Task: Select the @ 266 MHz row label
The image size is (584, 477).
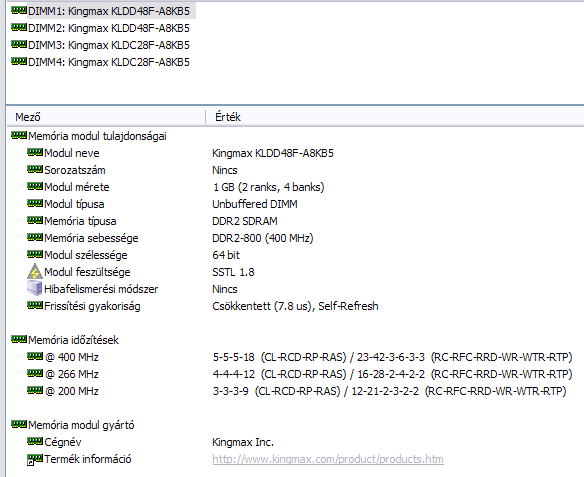Action: (x=72, y=374)
